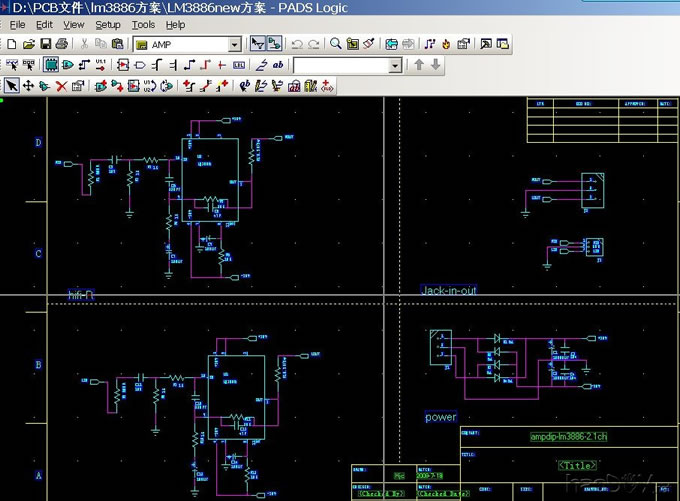Click the grey up arrow button
The image size is (680, 501).
419,65
